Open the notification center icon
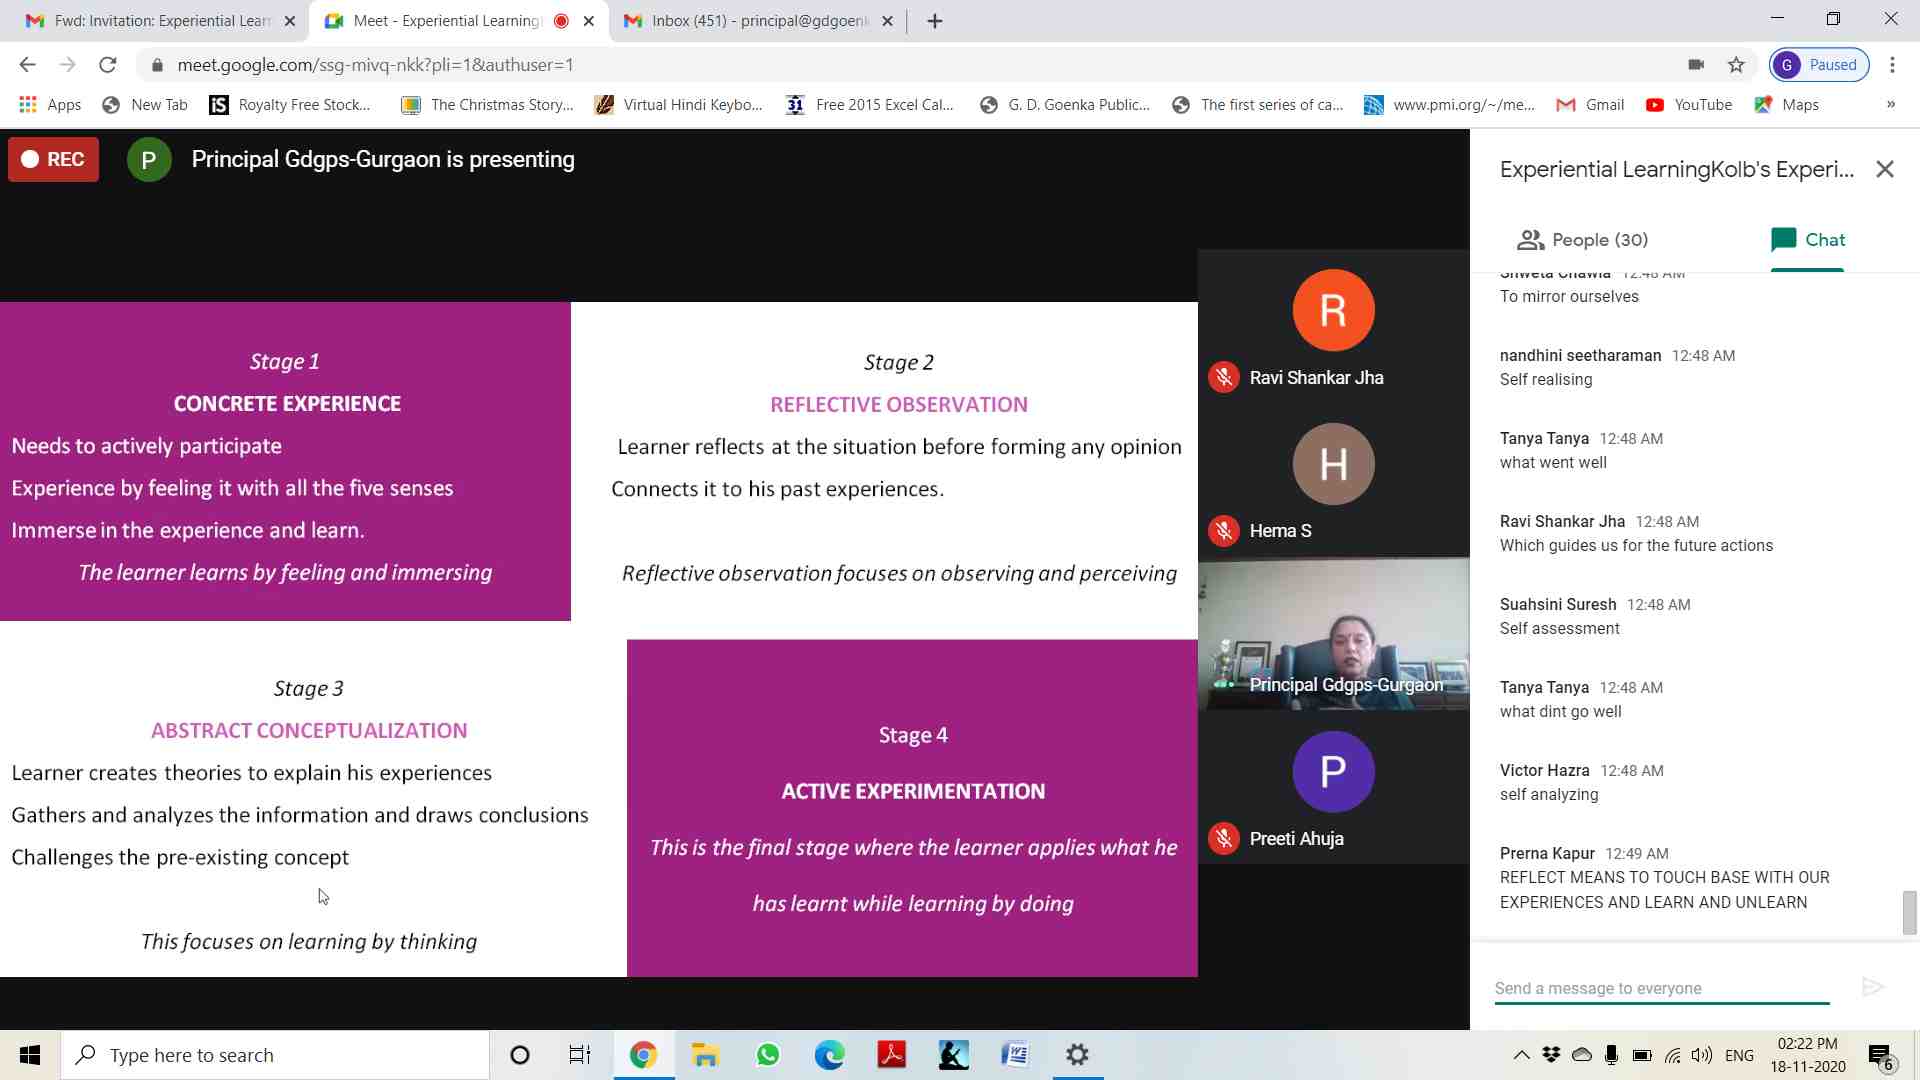Viewport: 1920px width, 1080px height. click(x=1880, y=1056)
